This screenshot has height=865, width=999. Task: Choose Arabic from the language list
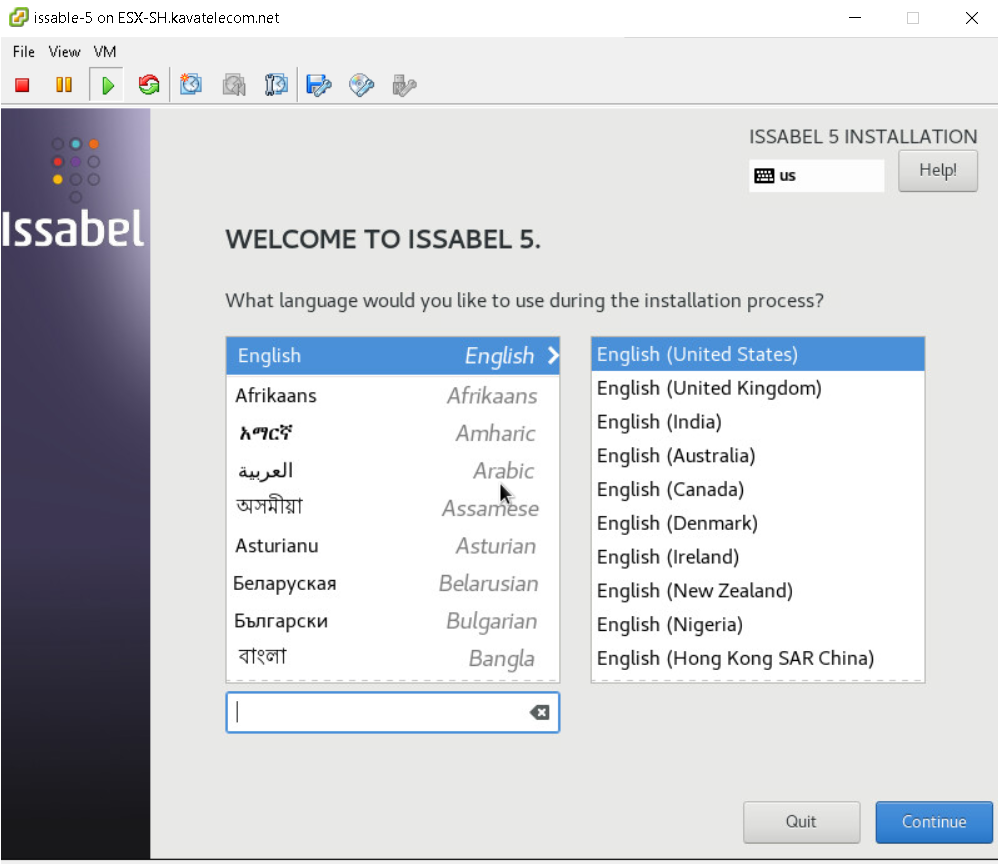(x=392, y=471)
